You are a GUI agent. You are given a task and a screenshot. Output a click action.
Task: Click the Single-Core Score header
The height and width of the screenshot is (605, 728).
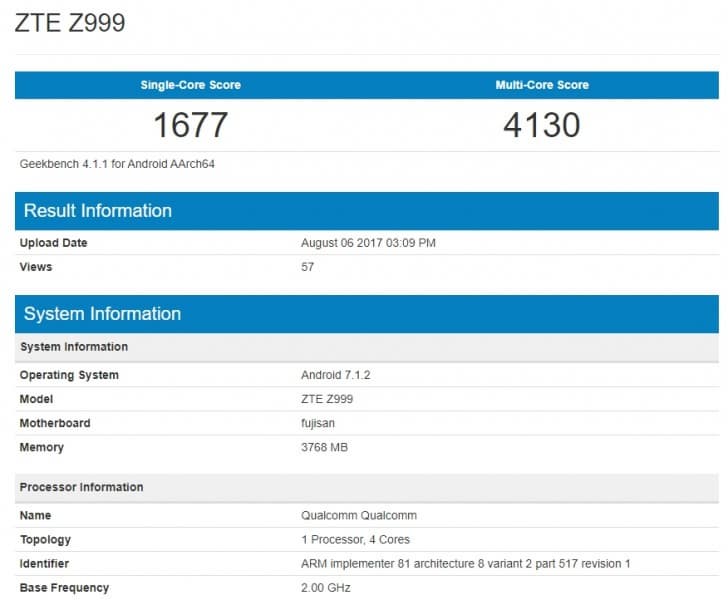pyautogui.click(x=191, y=85)
